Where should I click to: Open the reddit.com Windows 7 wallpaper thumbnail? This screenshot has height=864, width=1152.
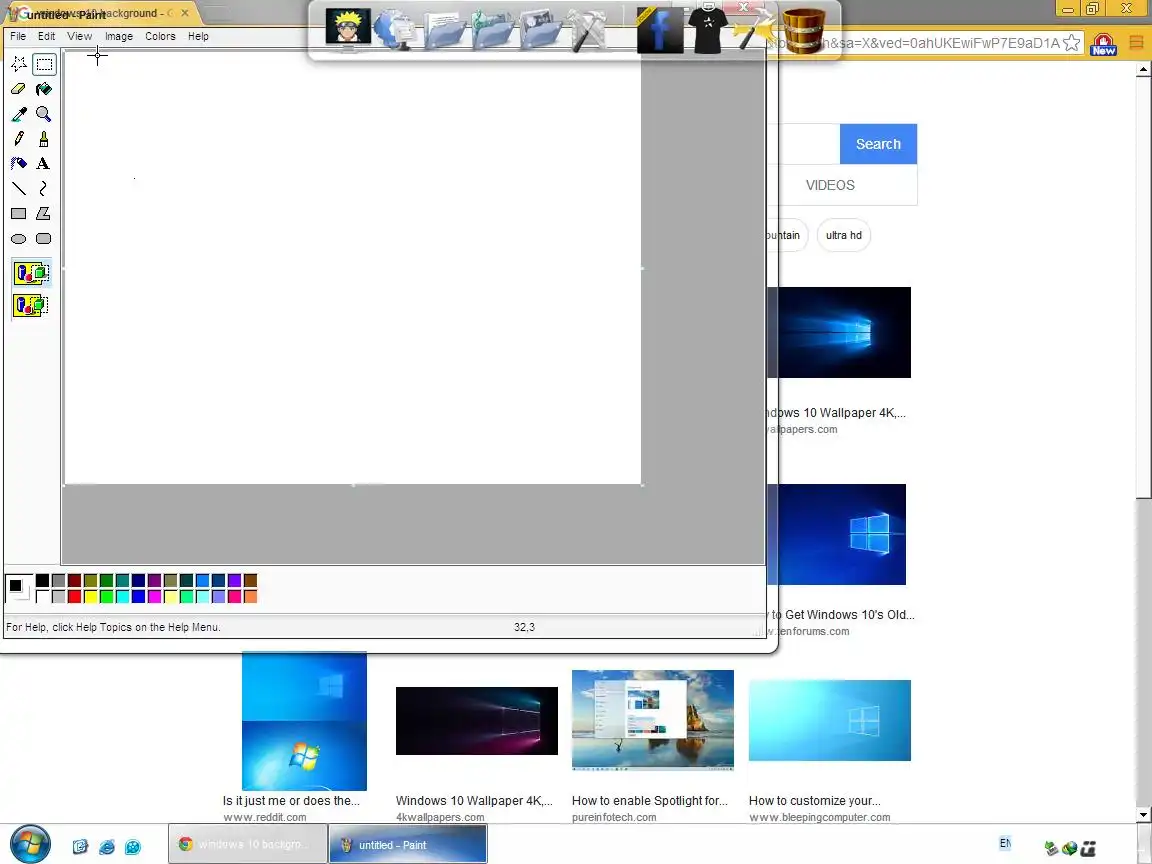(304, 721)
